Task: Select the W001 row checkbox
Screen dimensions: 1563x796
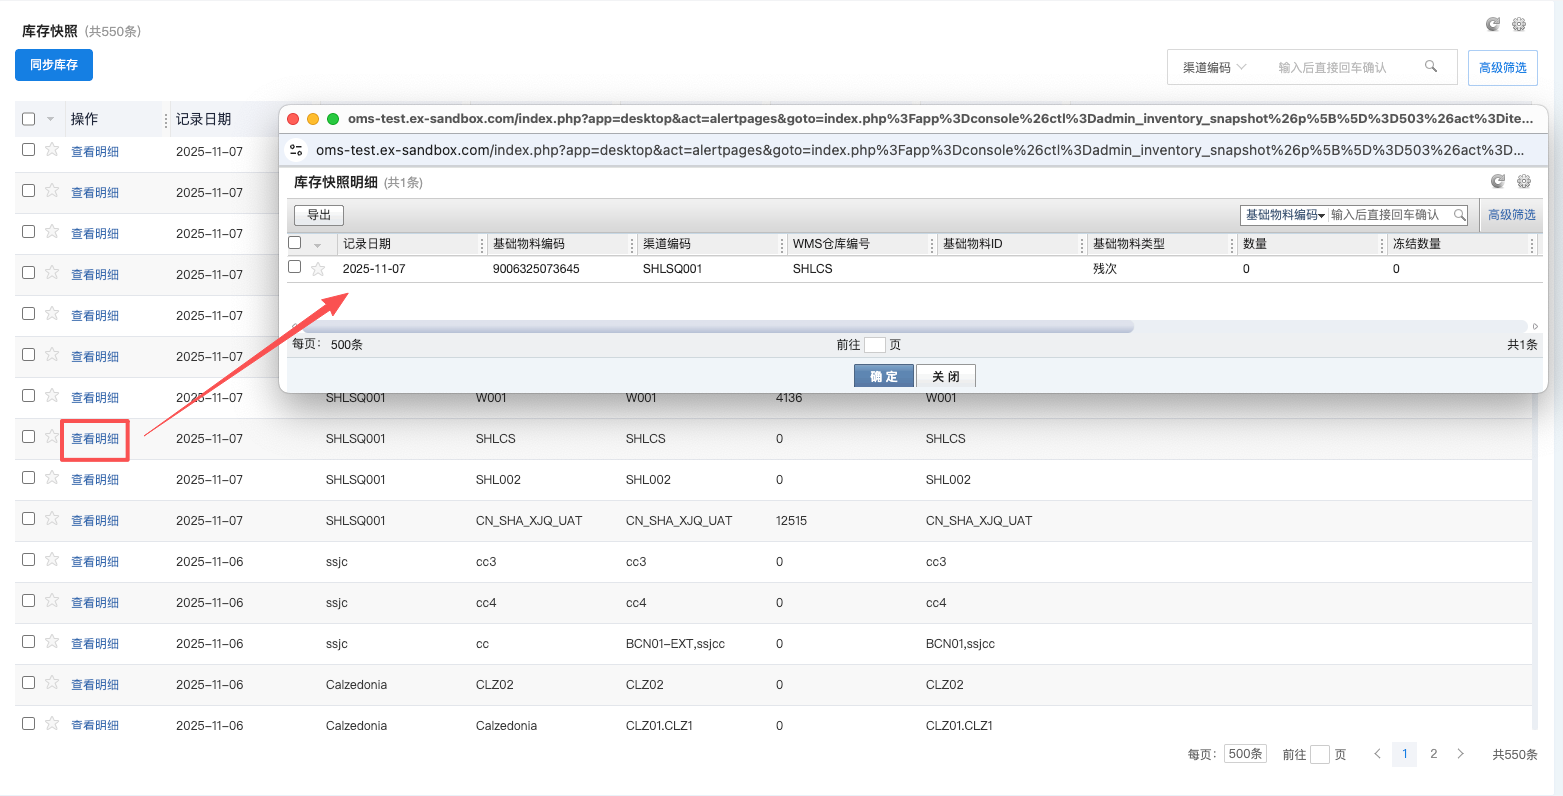Action: pyautogui.click(x=28, y=395)
